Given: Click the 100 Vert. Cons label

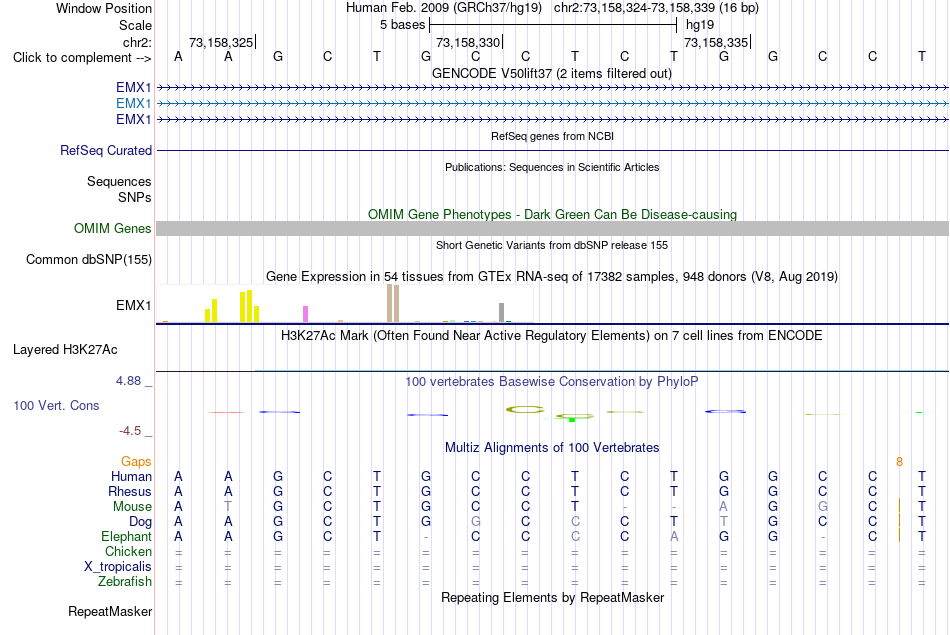Looking at the screenshot, I should (56, 405).
